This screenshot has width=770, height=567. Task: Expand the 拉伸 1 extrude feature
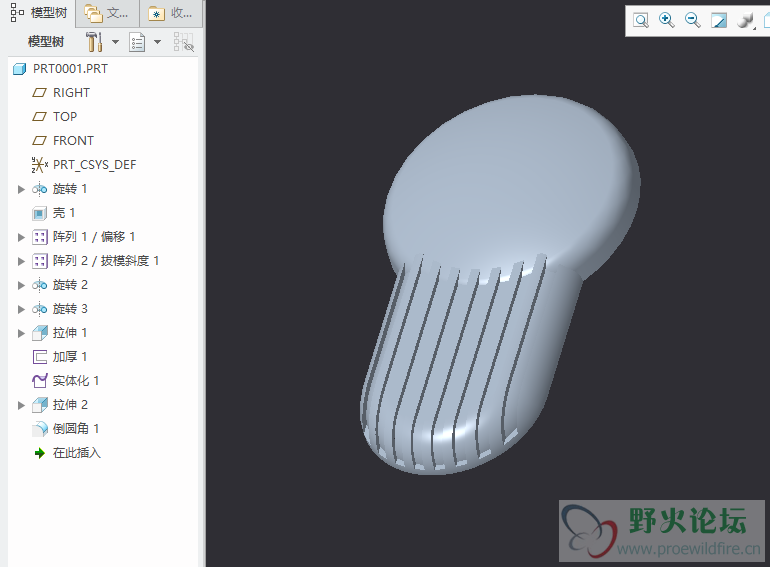click(21, 333)
